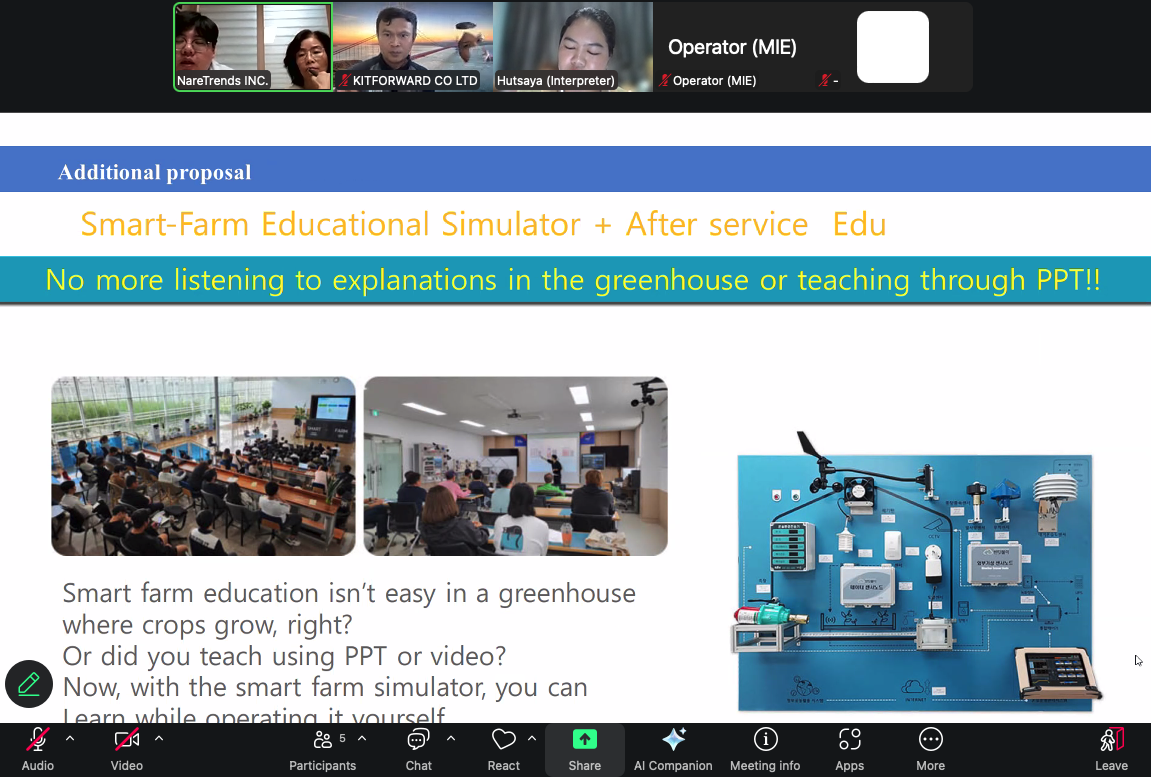Open the Chat panel
The height and width of the screenshot is (777, 1151).
click(418, 749)
